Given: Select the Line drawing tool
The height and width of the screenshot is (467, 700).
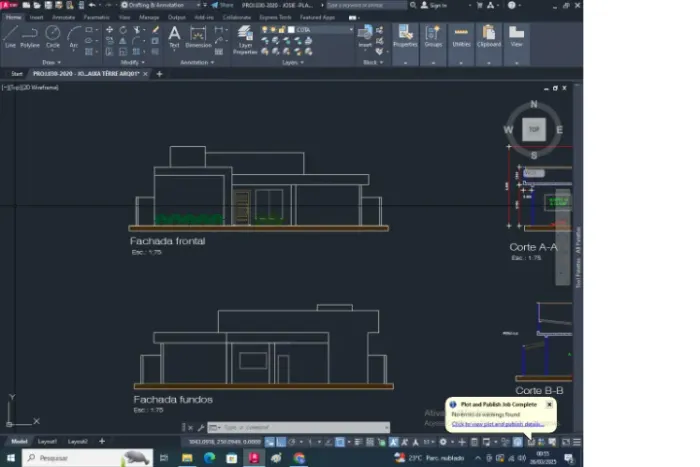Looking at the screenshot, I should (10, 37).
